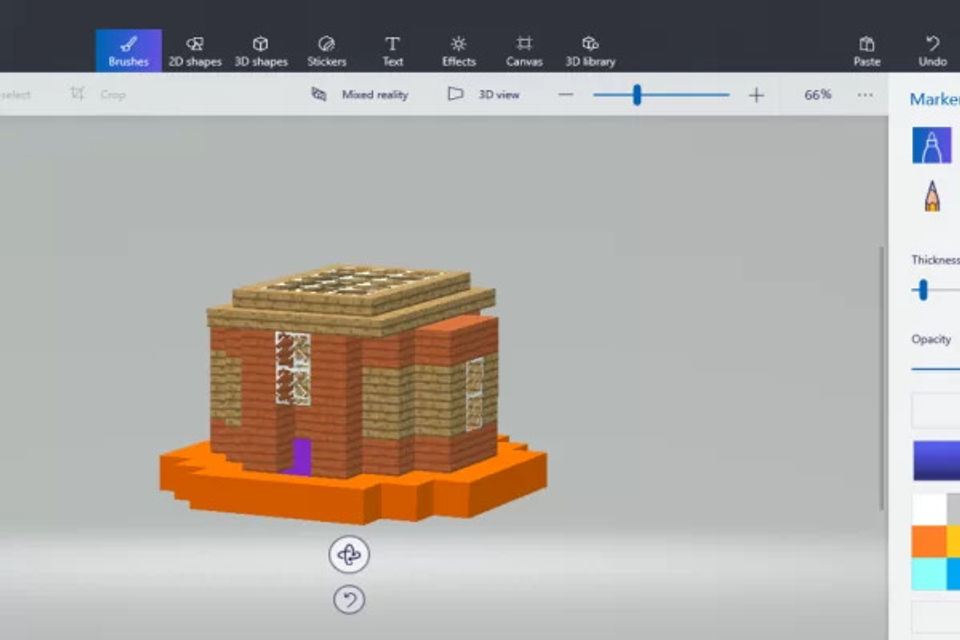Click the 66% zoom value

coord(818,94)
